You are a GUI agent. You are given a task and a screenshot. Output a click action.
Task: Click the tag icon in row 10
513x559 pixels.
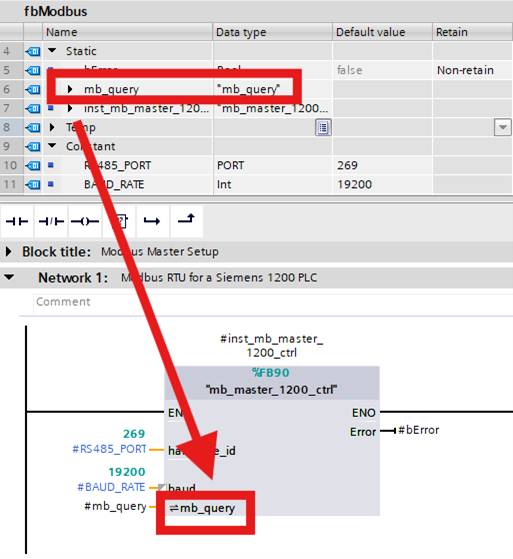(33, 165)
